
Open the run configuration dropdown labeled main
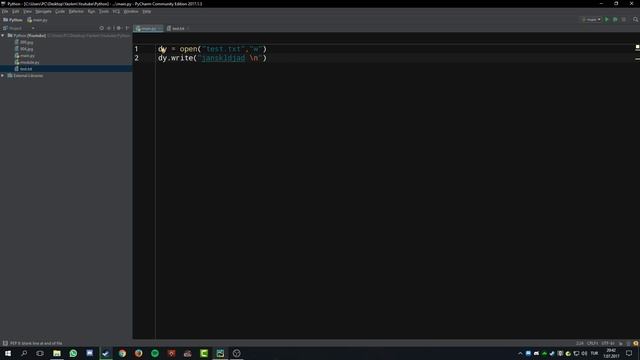[x=591, y=20]
